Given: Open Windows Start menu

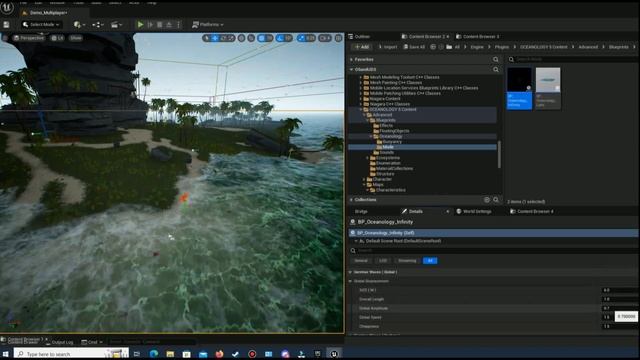Looking at the screenshot, I should [x=5, y=354].
